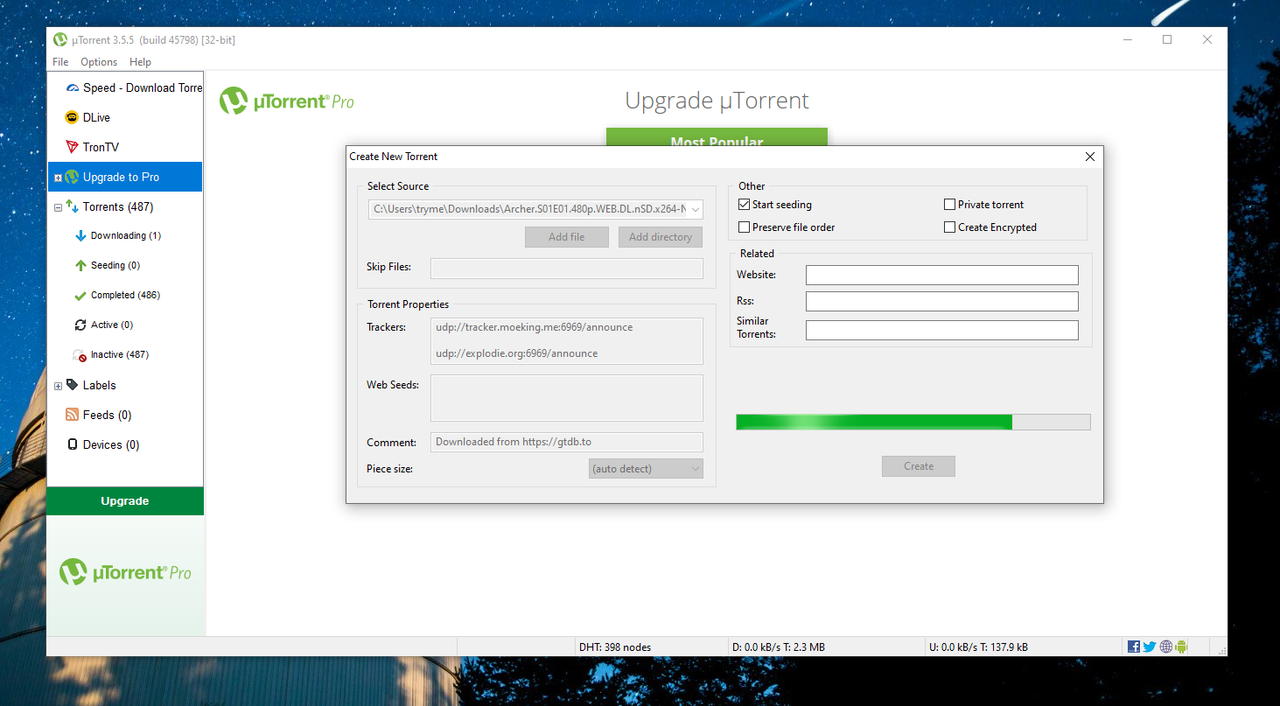Open Twitter icon in status bar
1280x706 pixels.
click(x=1150, y=647)
